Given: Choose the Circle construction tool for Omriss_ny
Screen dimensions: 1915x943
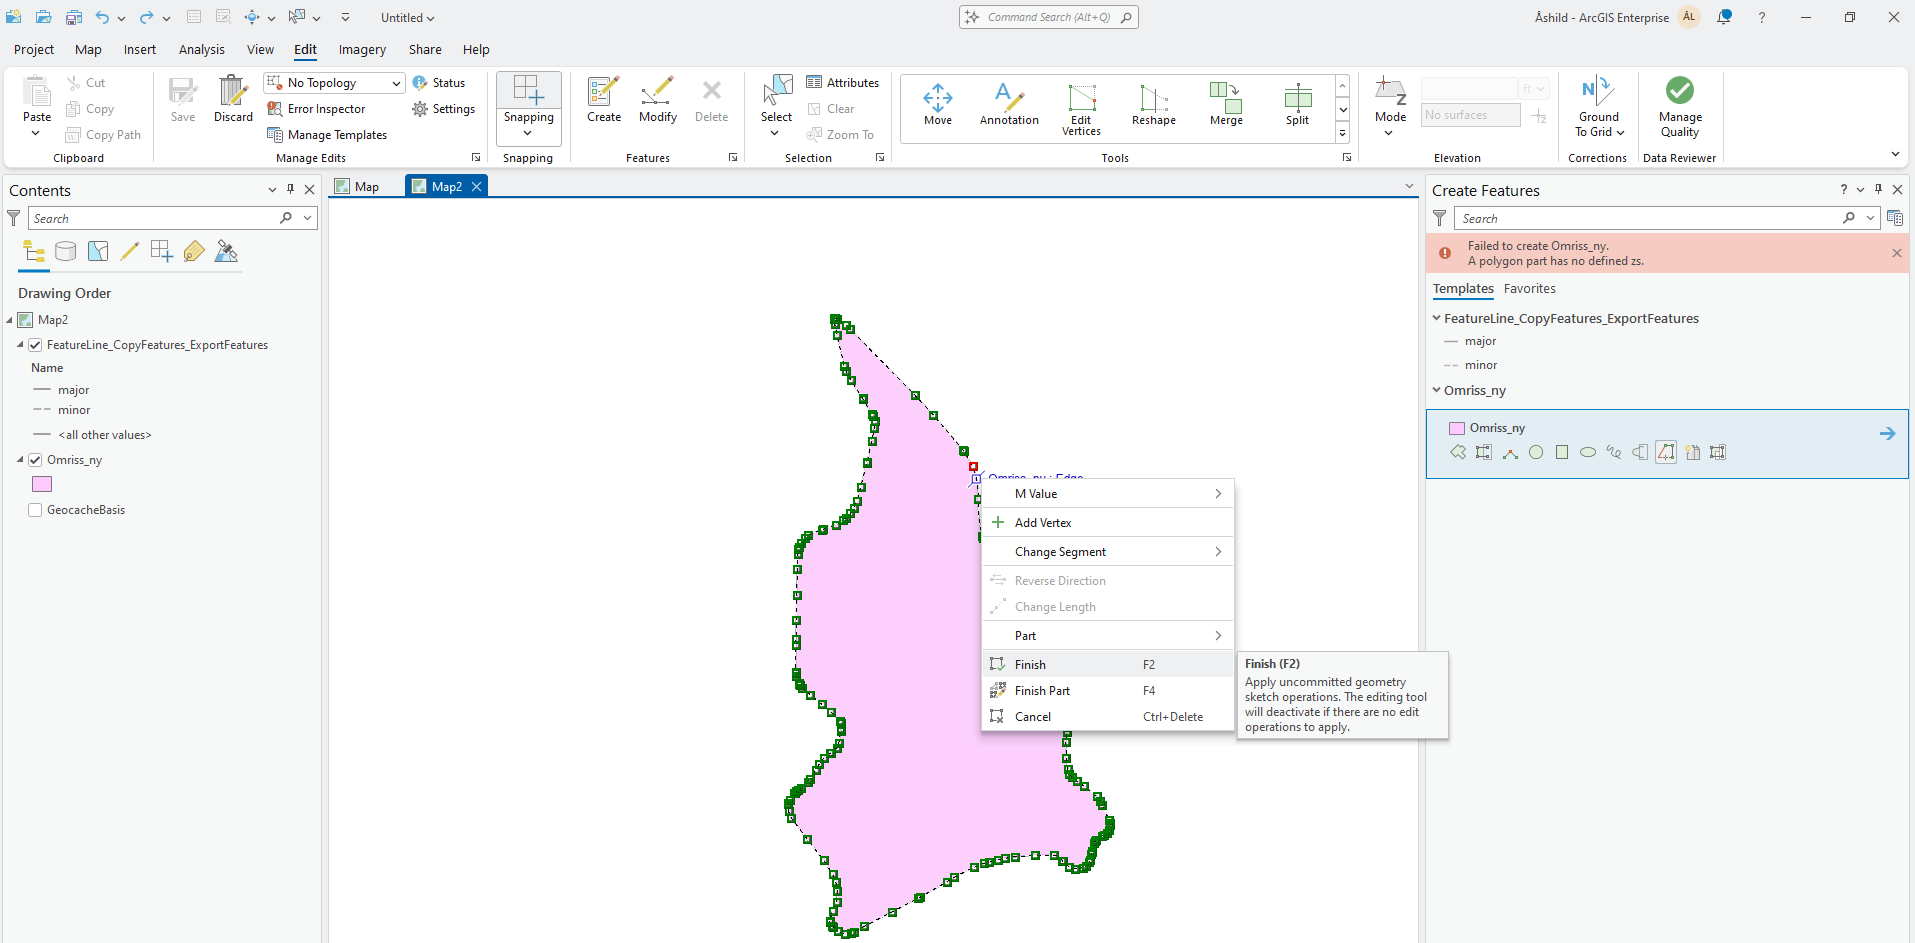Looking at the screenshot, I should click(x=1537, y=452).
